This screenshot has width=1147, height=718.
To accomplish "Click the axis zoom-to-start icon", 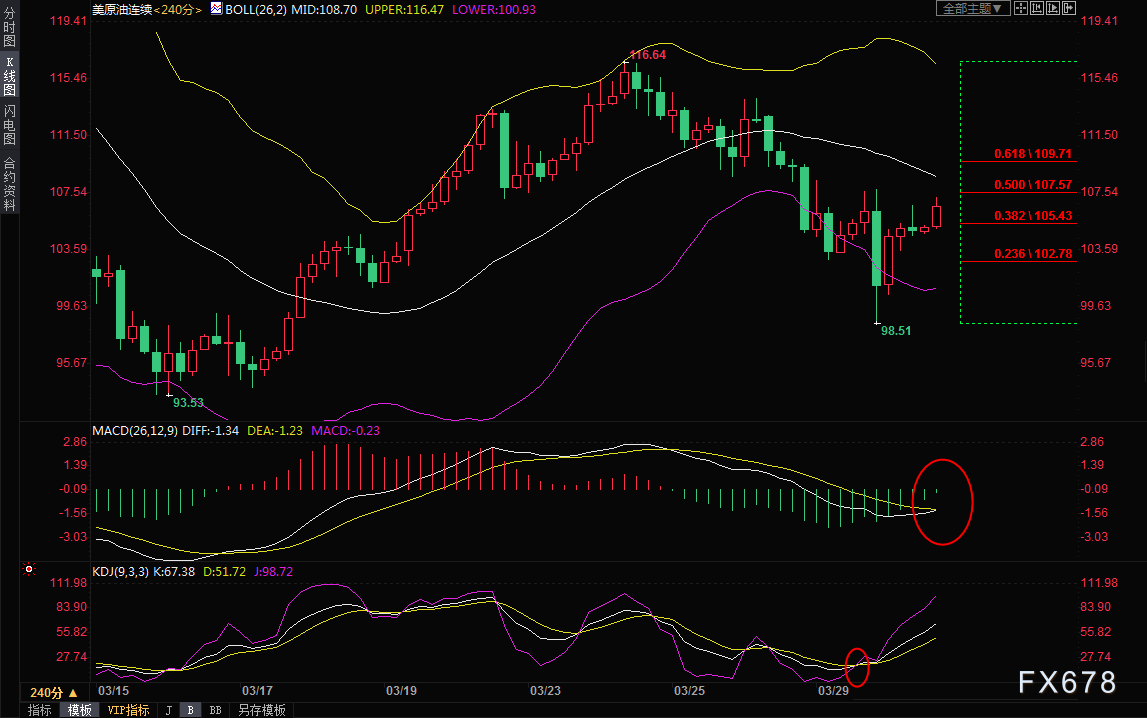I will 1037,8.
